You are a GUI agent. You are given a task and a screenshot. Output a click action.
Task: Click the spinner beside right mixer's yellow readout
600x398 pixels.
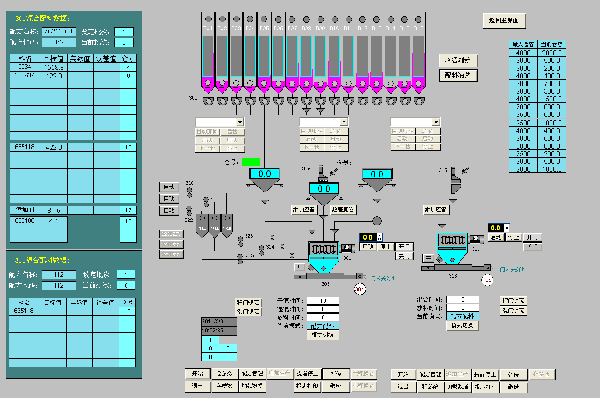(507, 228)
